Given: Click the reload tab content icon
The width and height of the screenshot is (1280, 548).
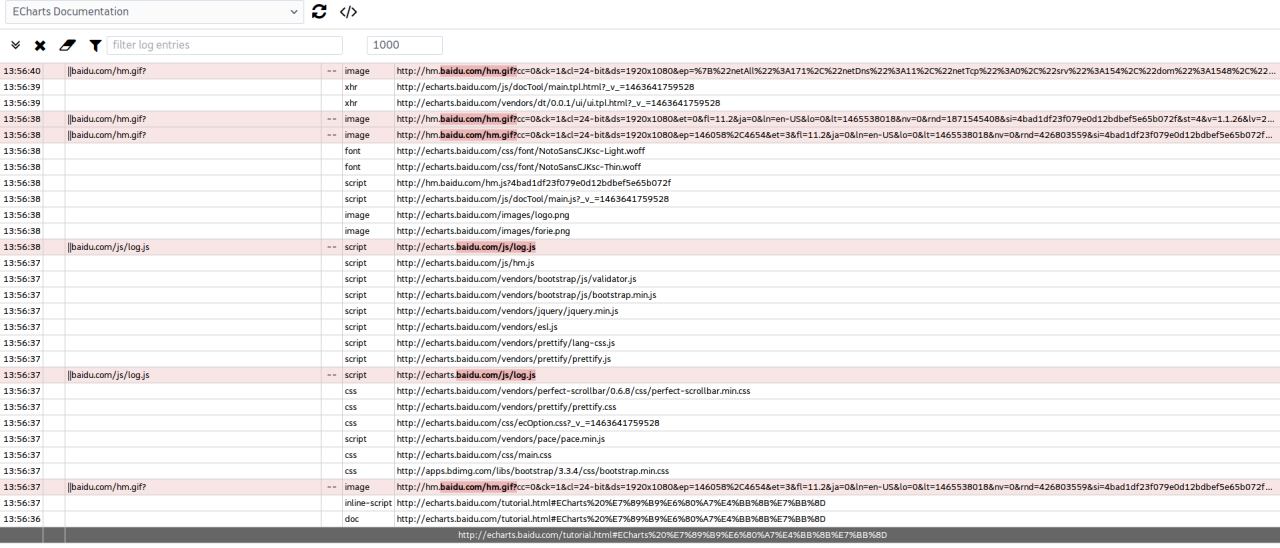Looking at the screenshot, I should 320,12.
